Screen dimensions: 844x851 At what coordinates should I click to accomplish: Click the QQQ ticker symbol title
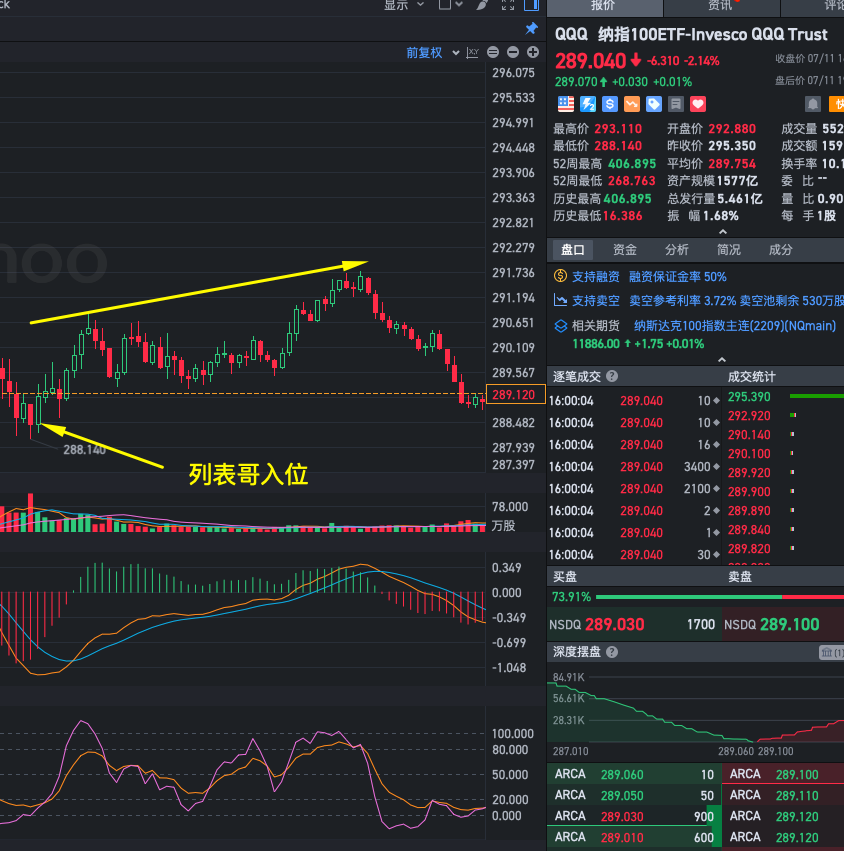pos(571,34)
